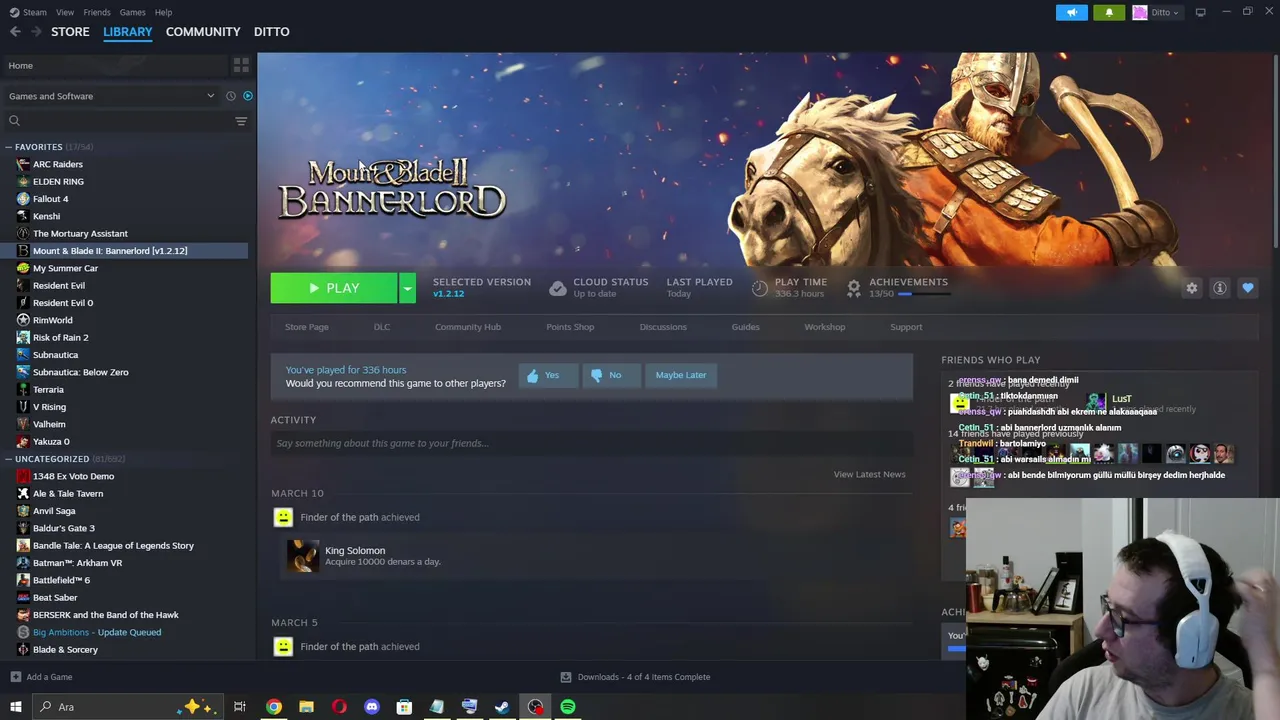Open Steam from the Windows taskbar
Screen dimensions: 1280x720
click(x=502, y=707)
